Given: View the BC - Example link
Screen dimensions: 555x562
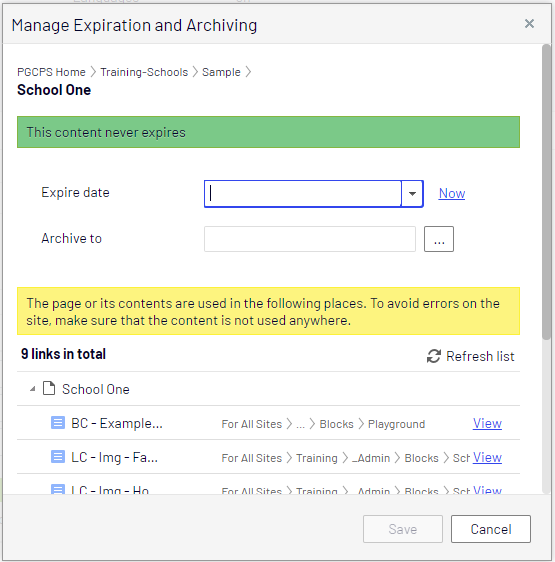Looking at the screenshot, I should pos(487,423).
